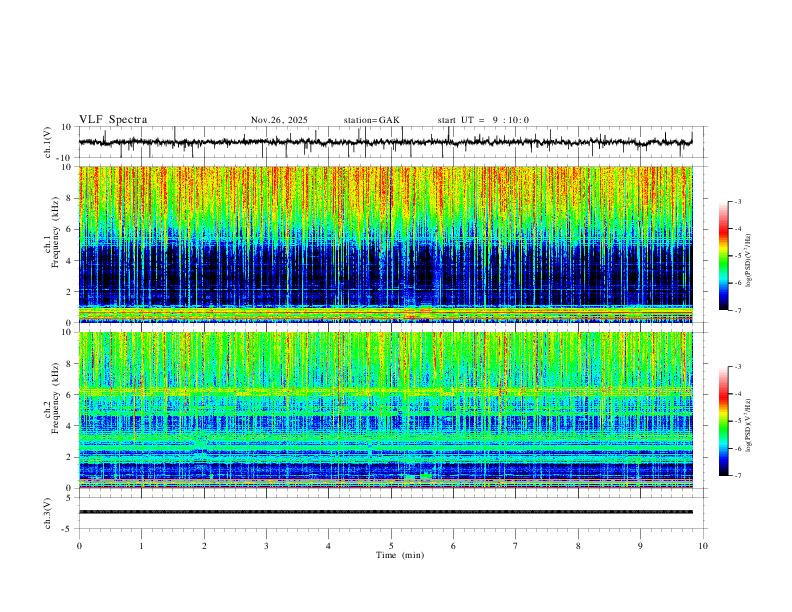Click the "5" tick on the time axis
The width and height of the screenshot is (792, 612).
pos(391,546)
